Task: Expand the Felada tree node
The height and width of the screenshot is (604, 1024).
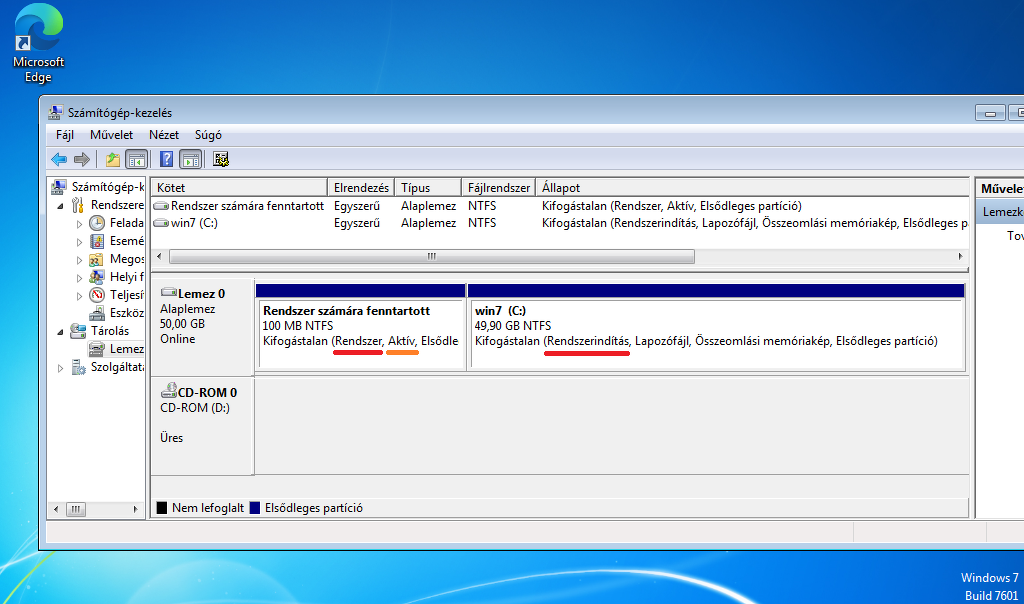Action: pos(79,224)
